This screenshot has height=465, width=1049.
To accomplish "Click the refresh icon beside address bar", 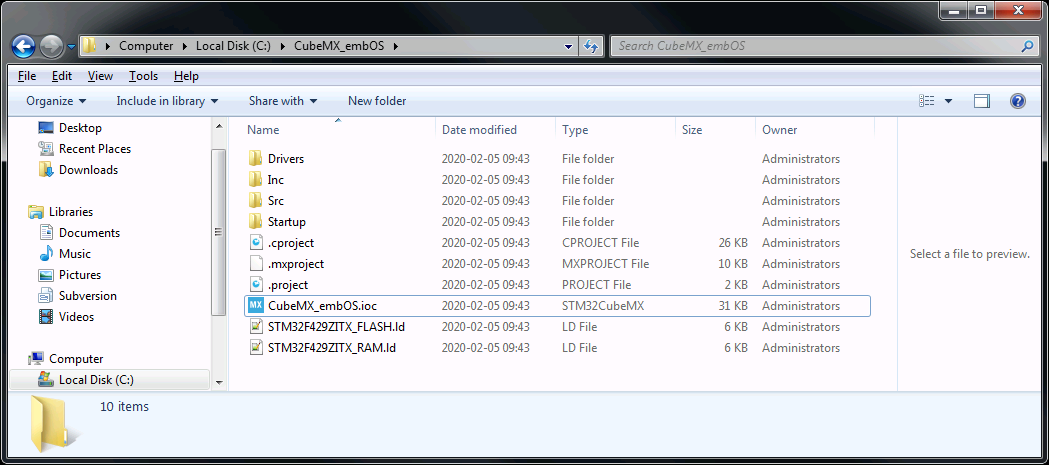I will pyautogui.click(x=590, y=46).
